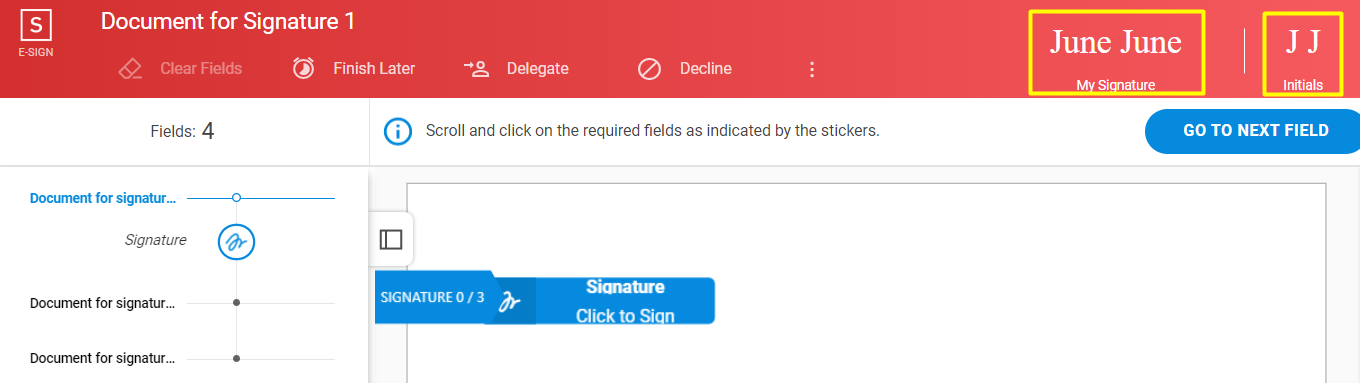Select the June June My Signature box
The image size is (1360, 383).
(x=1116, y=53)
